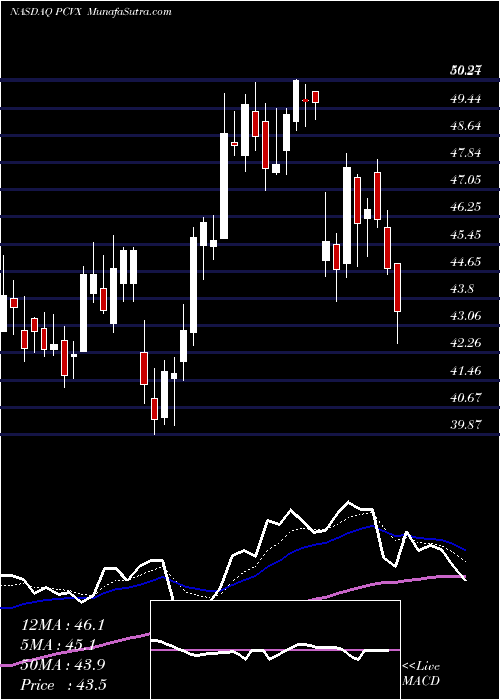
Task: Click the 45.45 price axis label
Action: click(465, 234)
